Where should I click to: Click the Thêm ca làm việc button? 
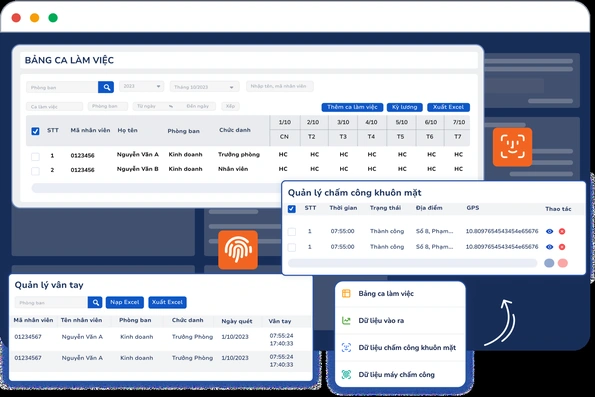[x=352, y=107]
